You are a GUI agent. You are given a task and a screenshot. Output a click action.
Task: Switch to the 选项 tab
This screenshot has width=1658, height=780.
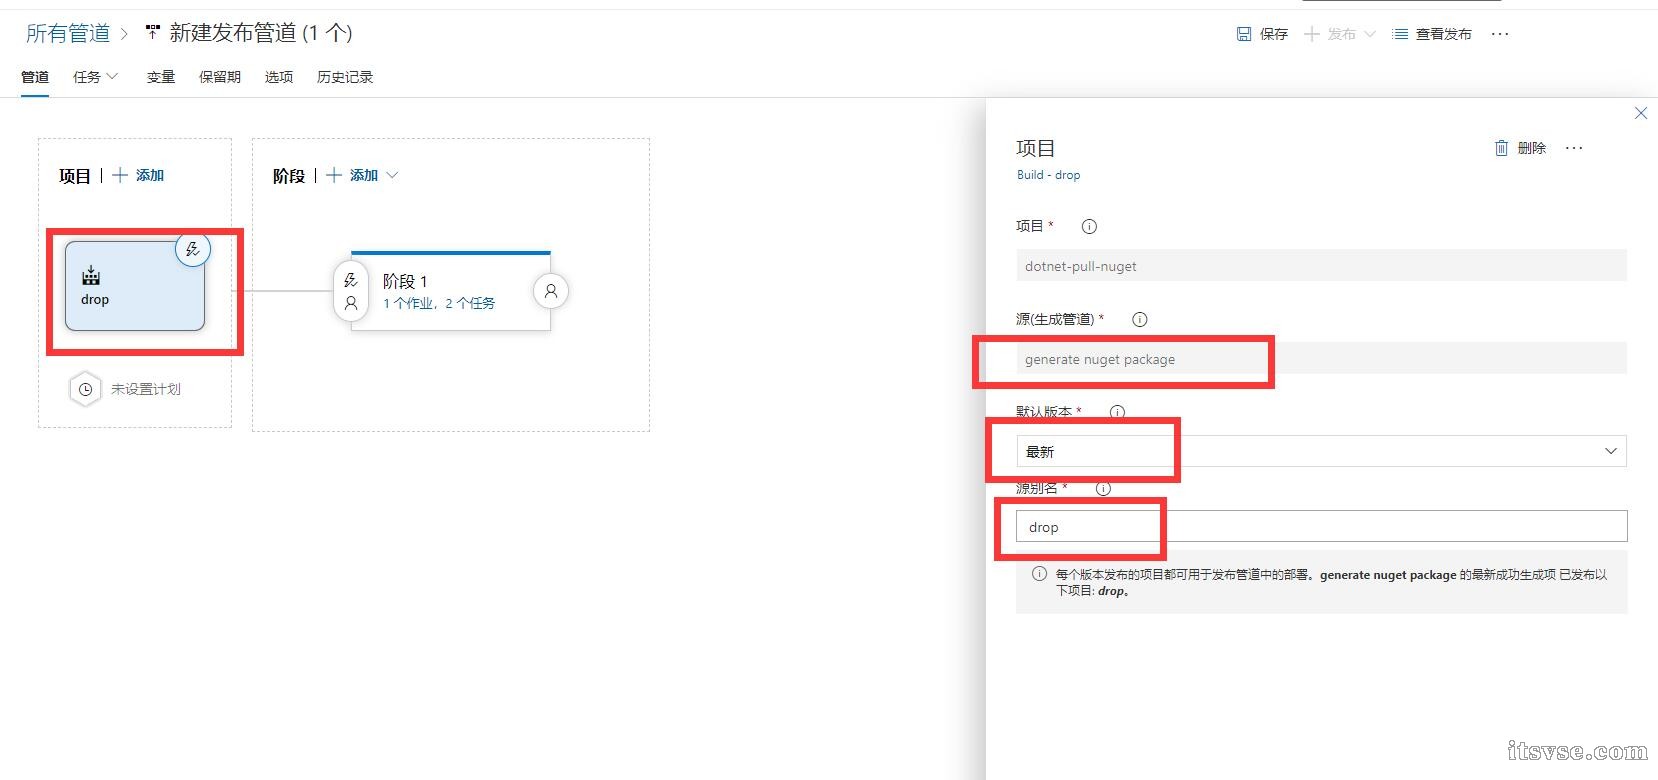pyautogui.click(x=279, y=77)
